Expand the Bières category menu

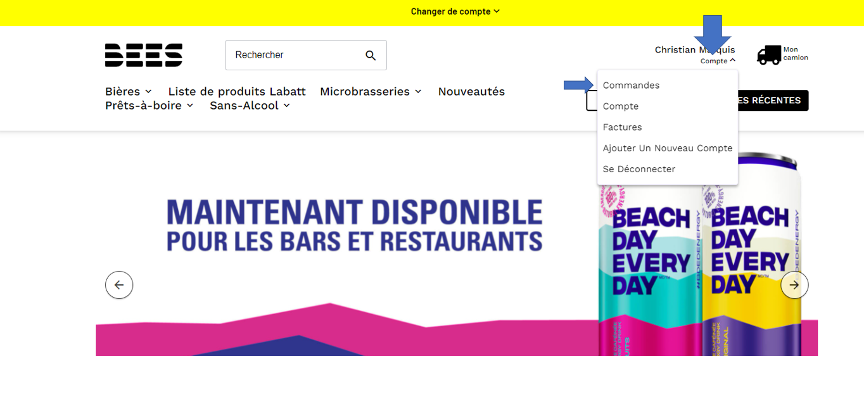(128, 91)
